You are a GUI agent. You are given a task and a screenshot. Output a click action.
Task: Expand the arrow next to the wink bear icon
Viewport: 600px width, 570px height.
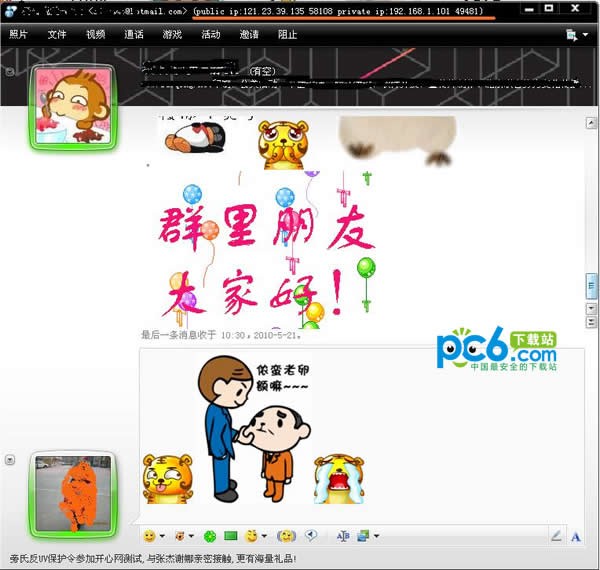[x=191, y=536]
